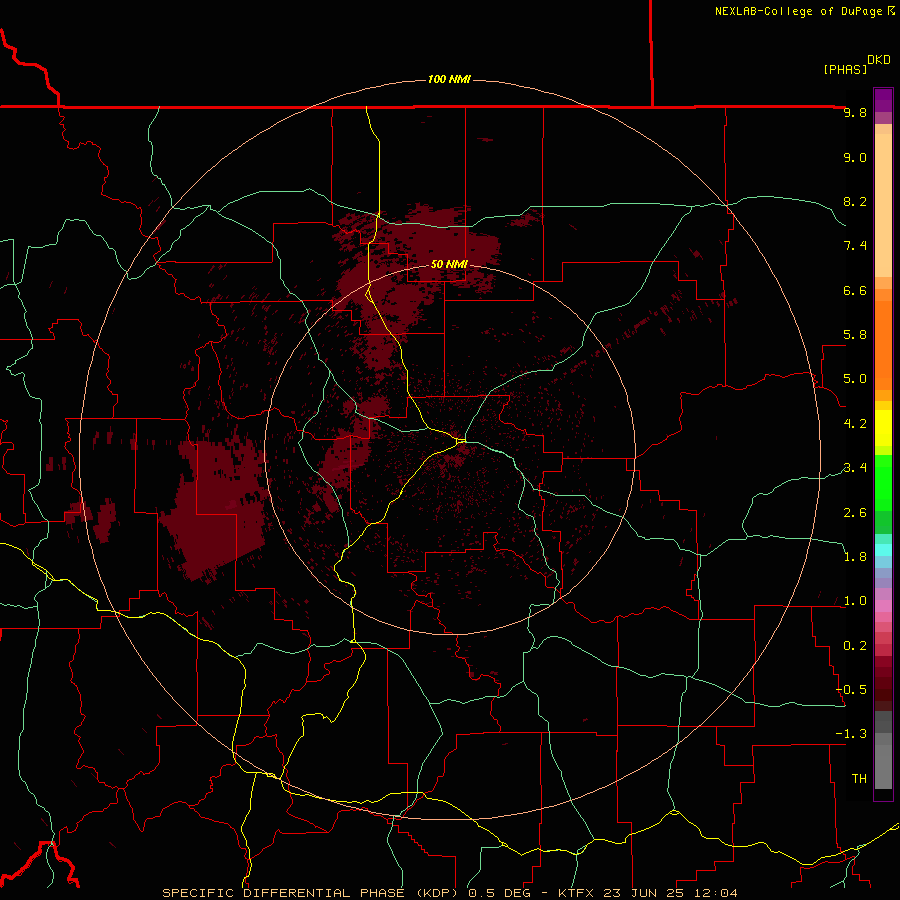Click the [PHAS] label above the color scale
The height and width of the screenshot is (900, 900).
[x=845, y=69]
